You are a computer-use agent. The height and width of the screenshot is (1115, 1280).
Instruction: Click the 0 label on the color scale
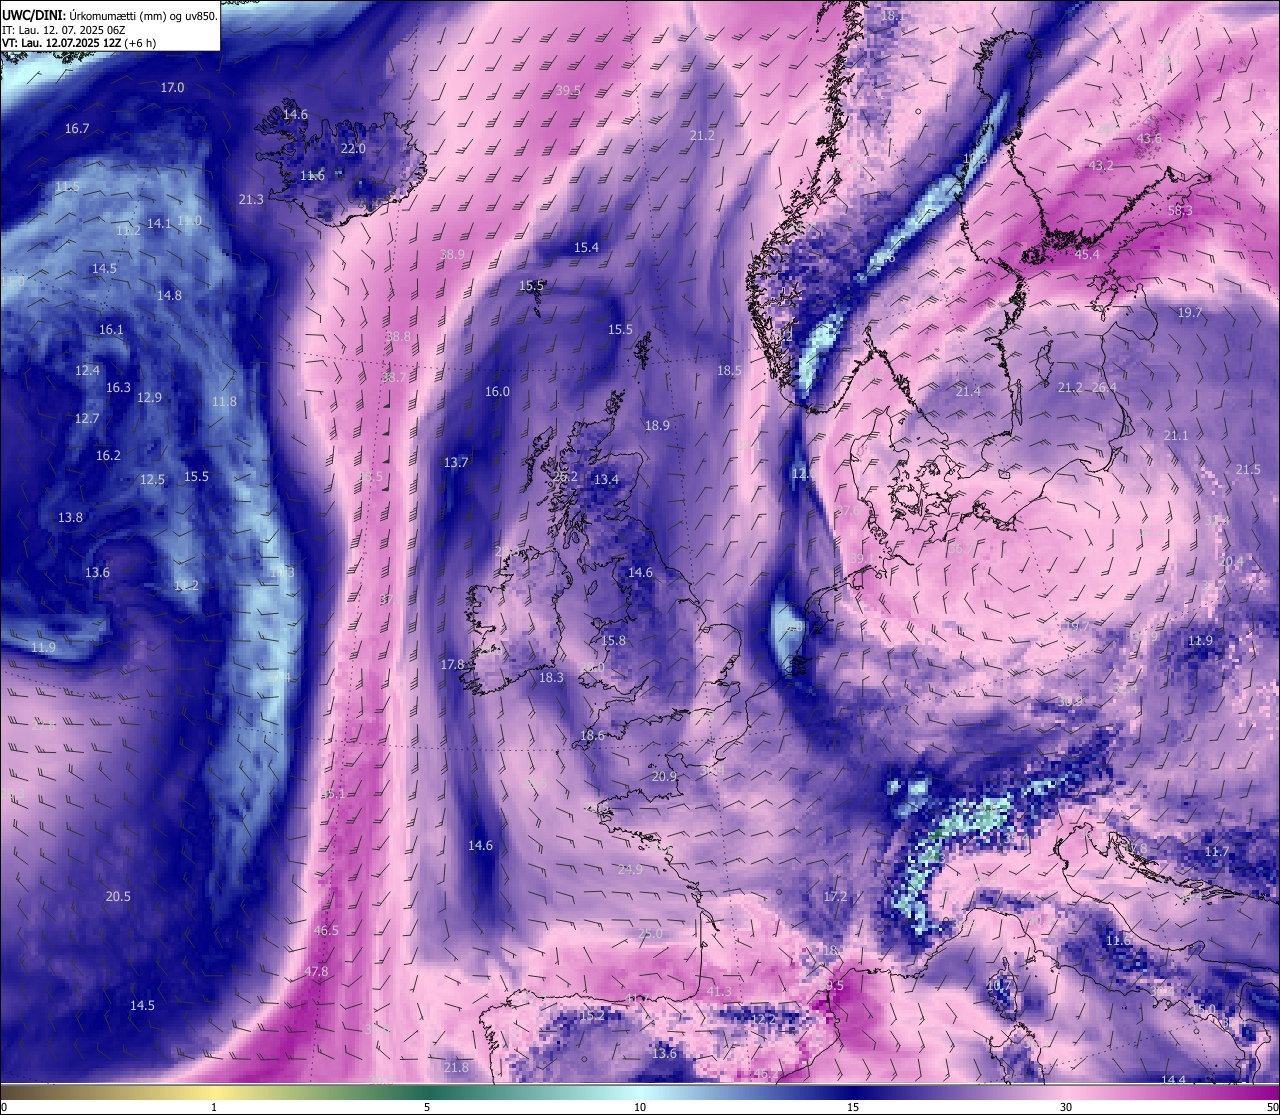pos(4,1107)
